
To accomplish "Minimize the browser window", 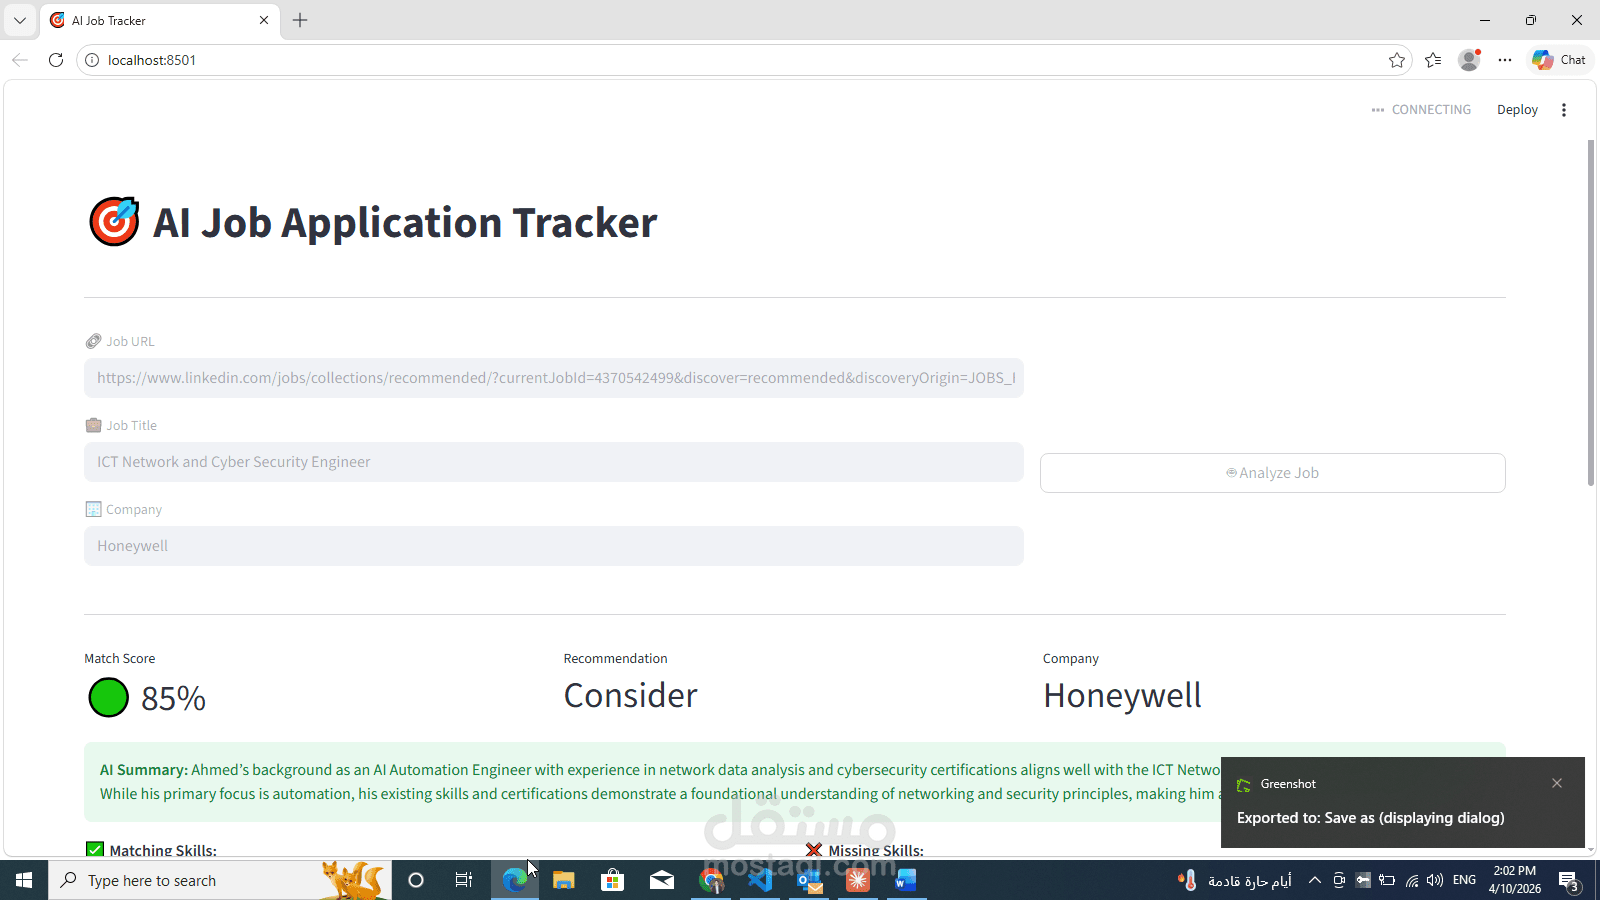I will [x=1485, y=20].
